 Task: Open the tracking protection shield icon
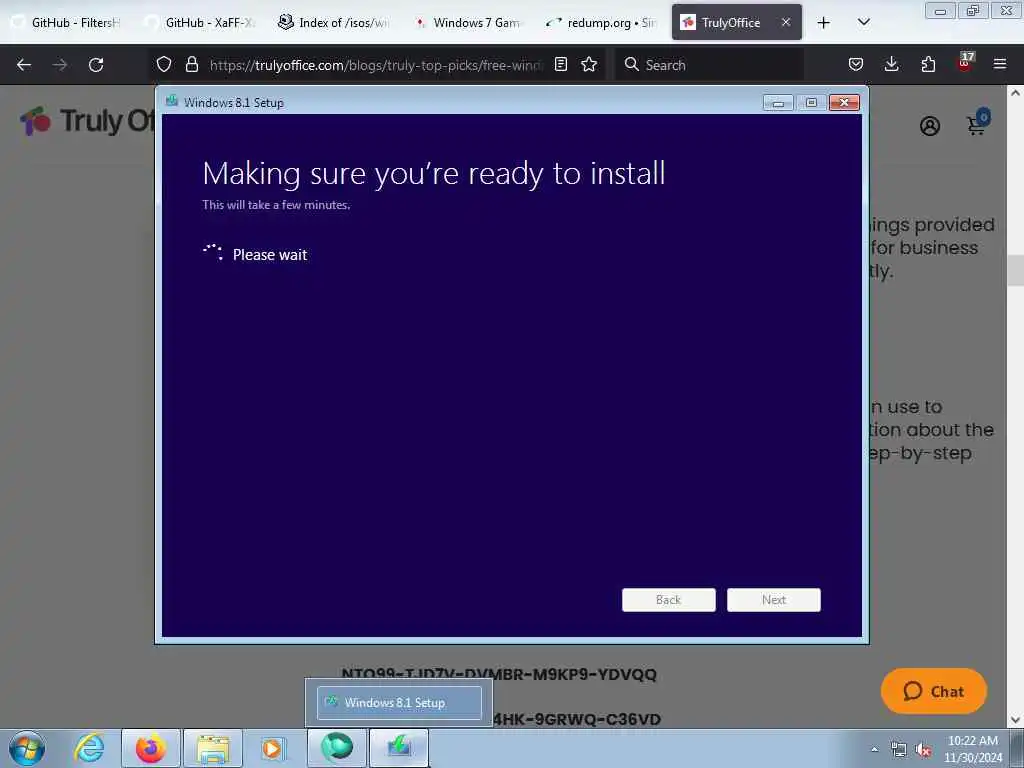click(164, 64)
